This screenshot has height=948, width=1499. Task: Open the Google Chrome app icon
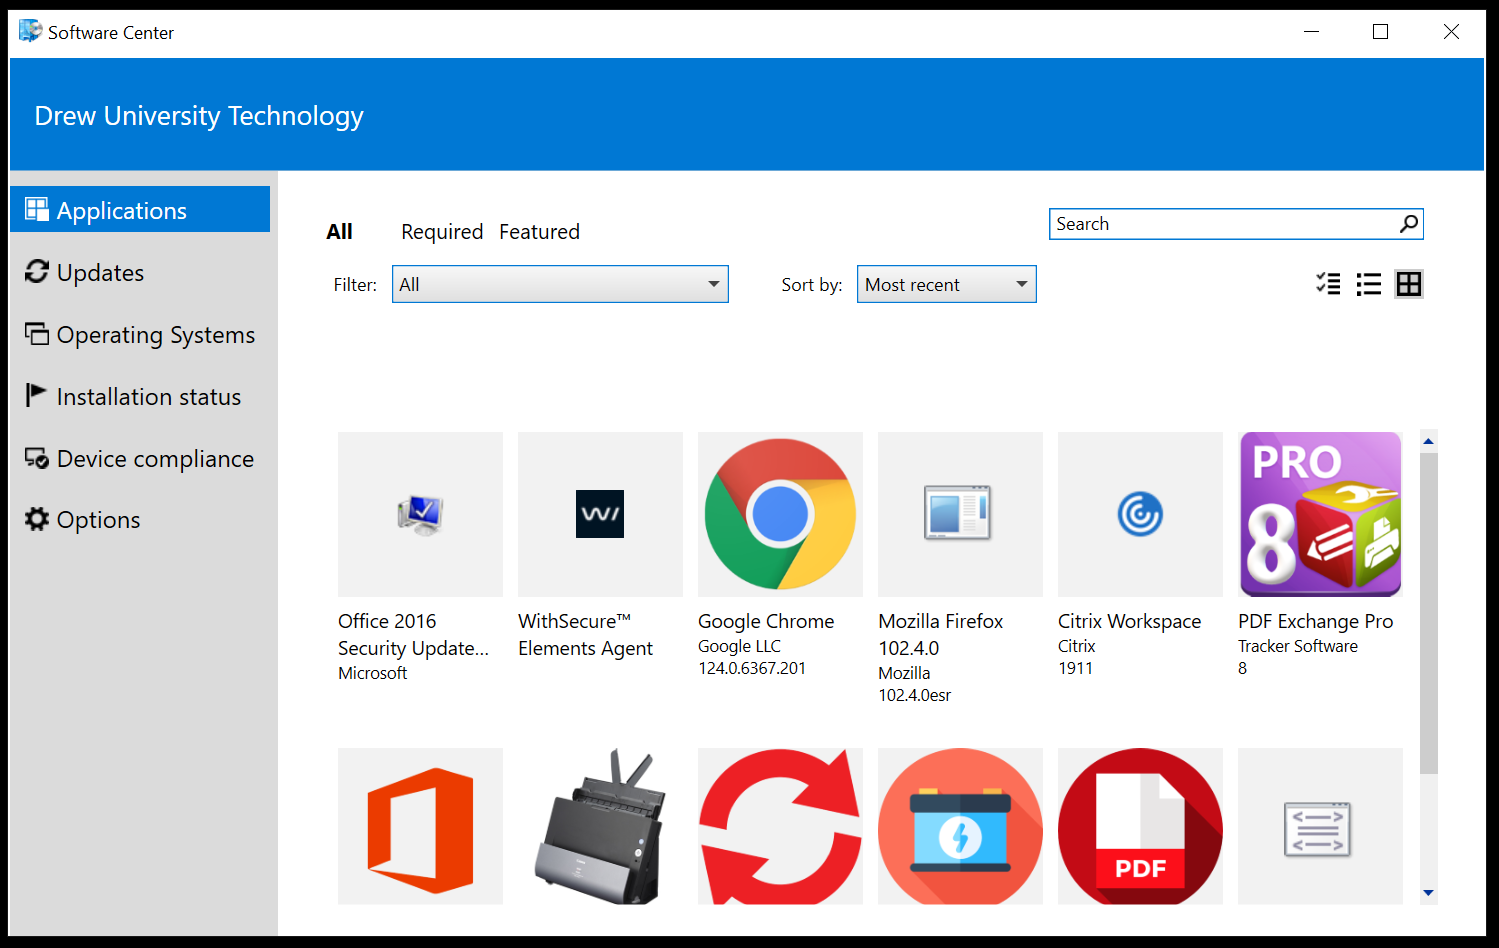point(780,514)
